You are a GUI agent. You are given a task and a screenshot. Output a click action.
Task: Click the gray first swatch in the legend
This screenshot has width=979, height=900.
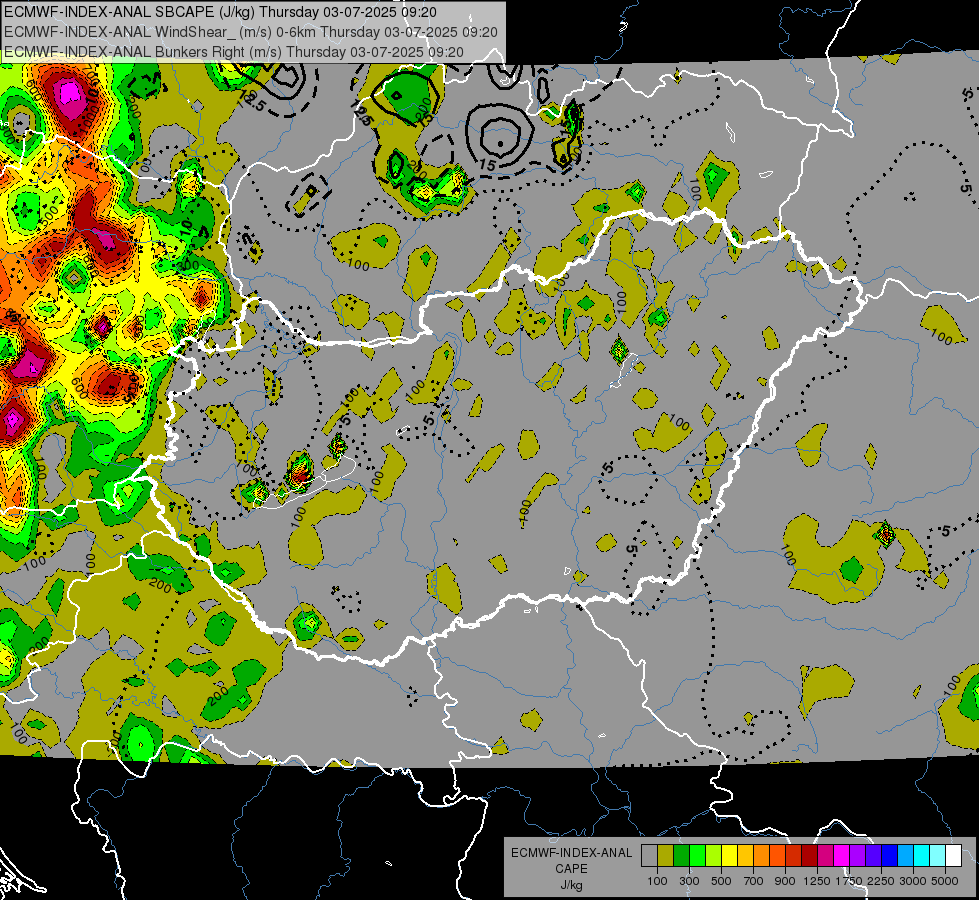(649, 855)
